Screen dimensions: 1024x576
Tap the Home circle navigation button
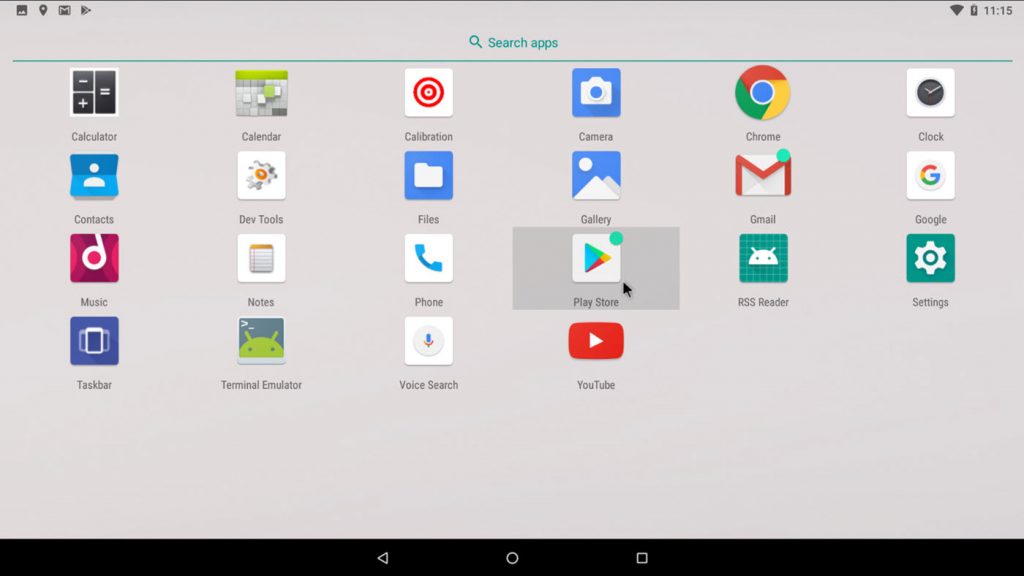coord(512,558)
